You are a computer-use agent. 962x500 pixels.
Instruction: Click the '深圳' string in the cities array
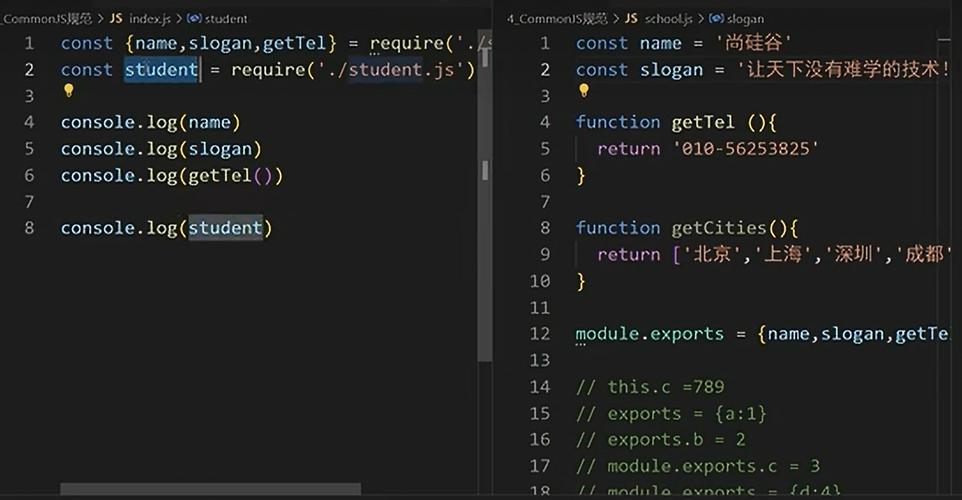(853, 254)
